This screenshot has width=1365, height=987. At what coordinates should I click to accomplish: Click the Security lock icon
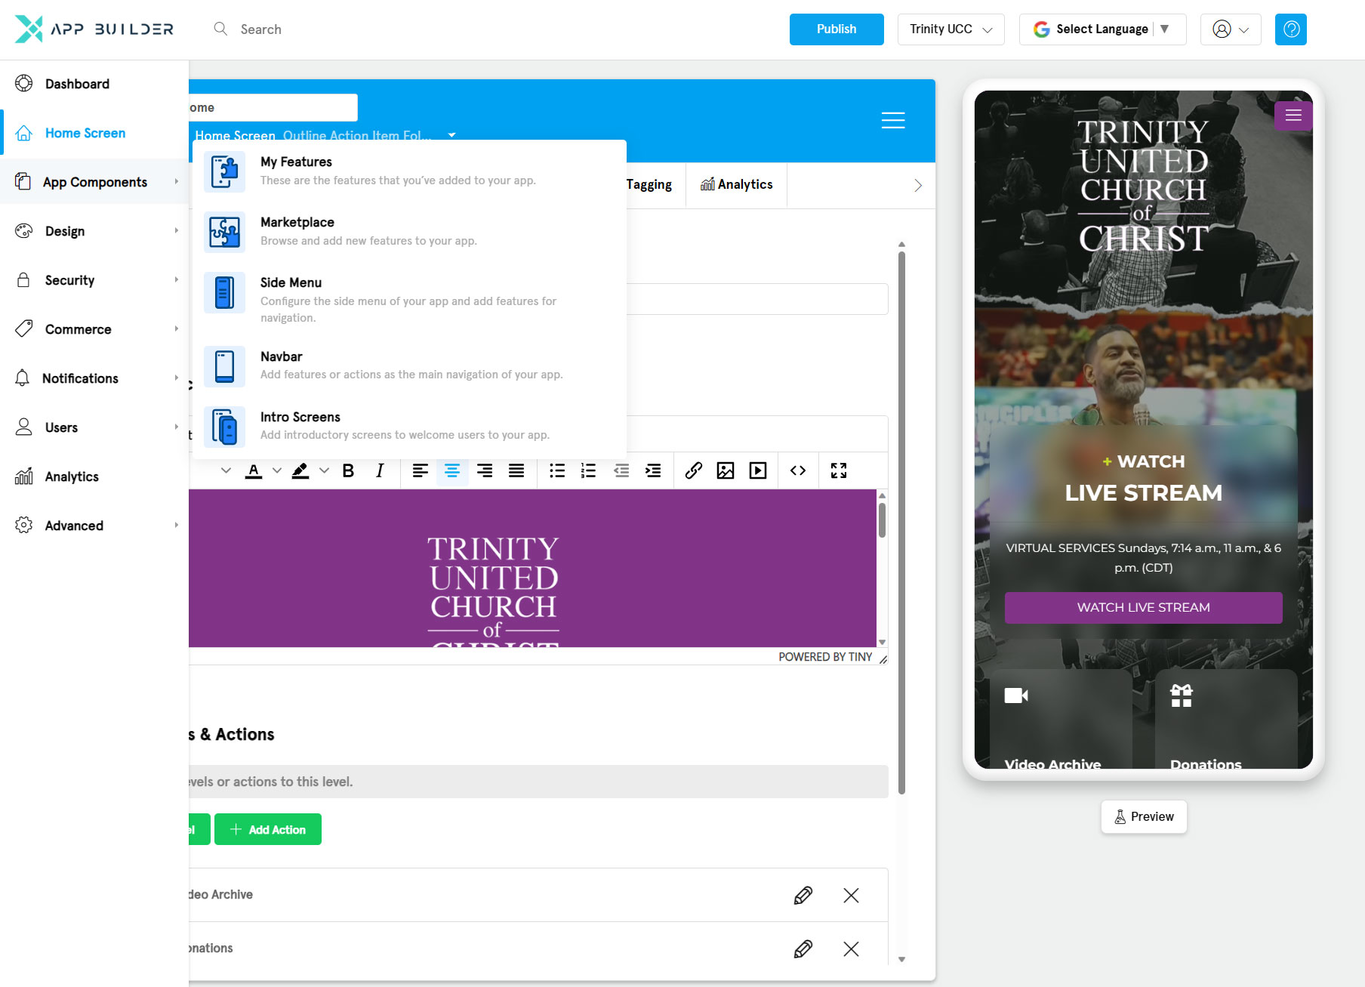24,280
